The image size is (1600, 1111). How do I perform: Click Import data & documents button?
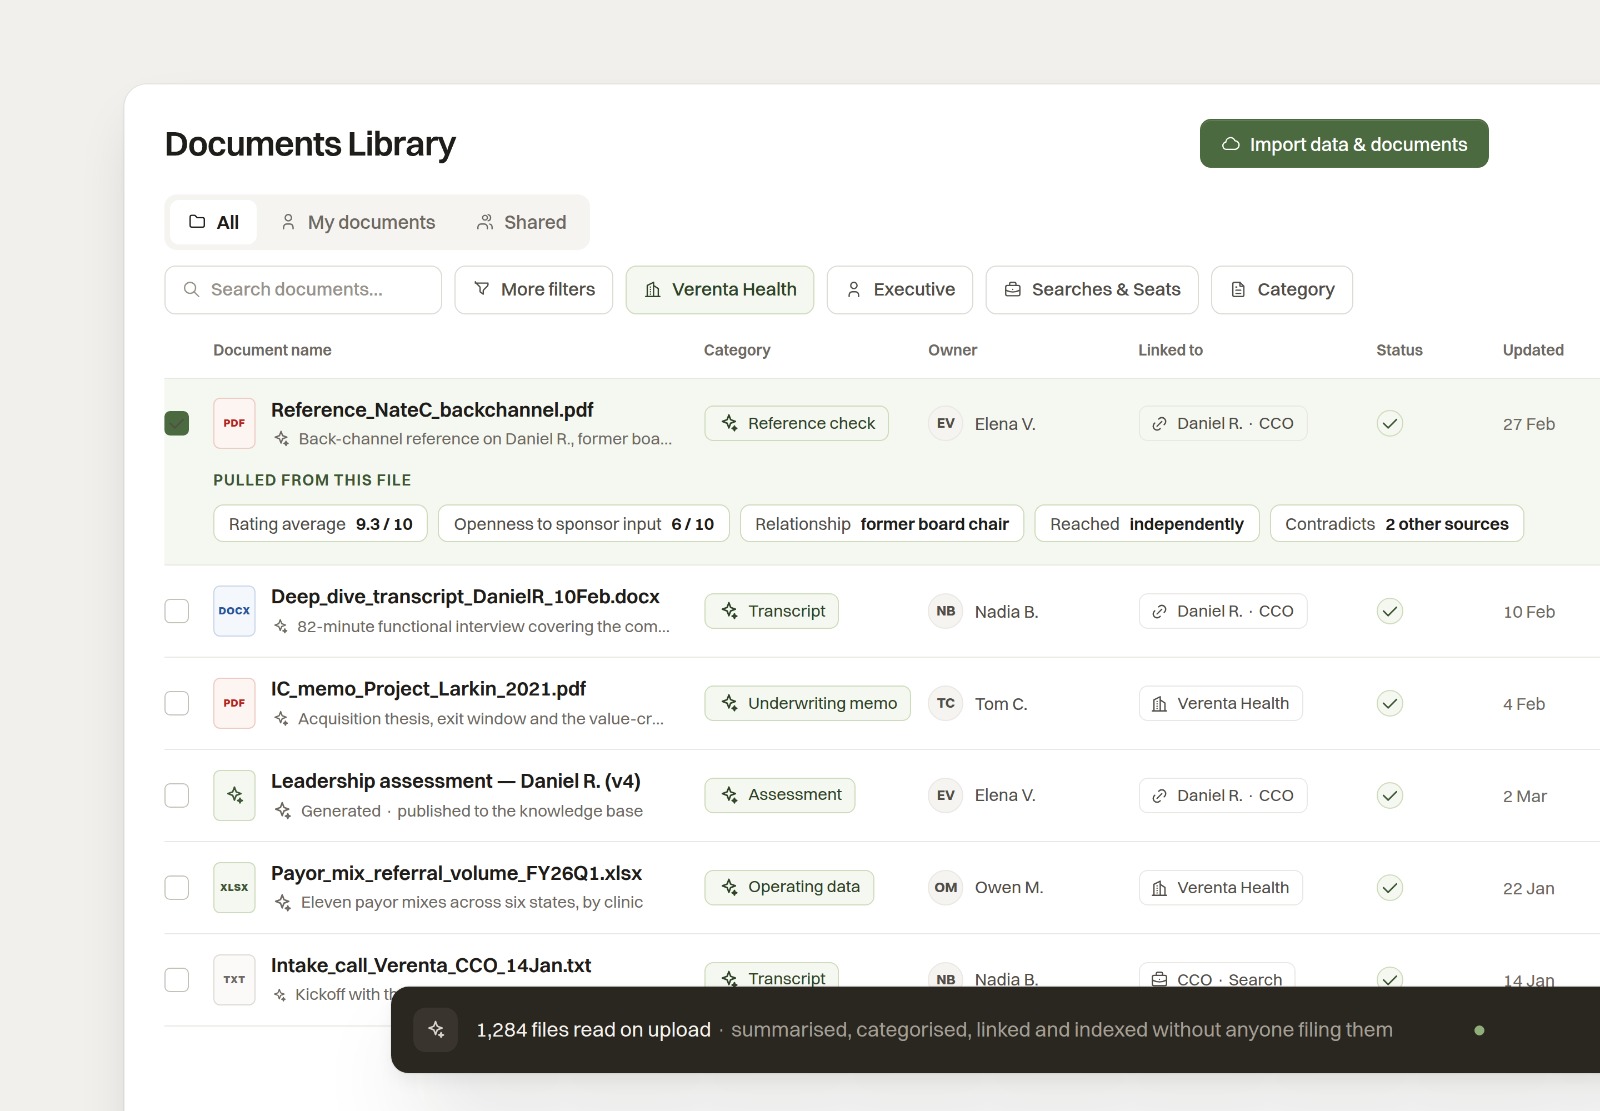tap(1344, 144)
